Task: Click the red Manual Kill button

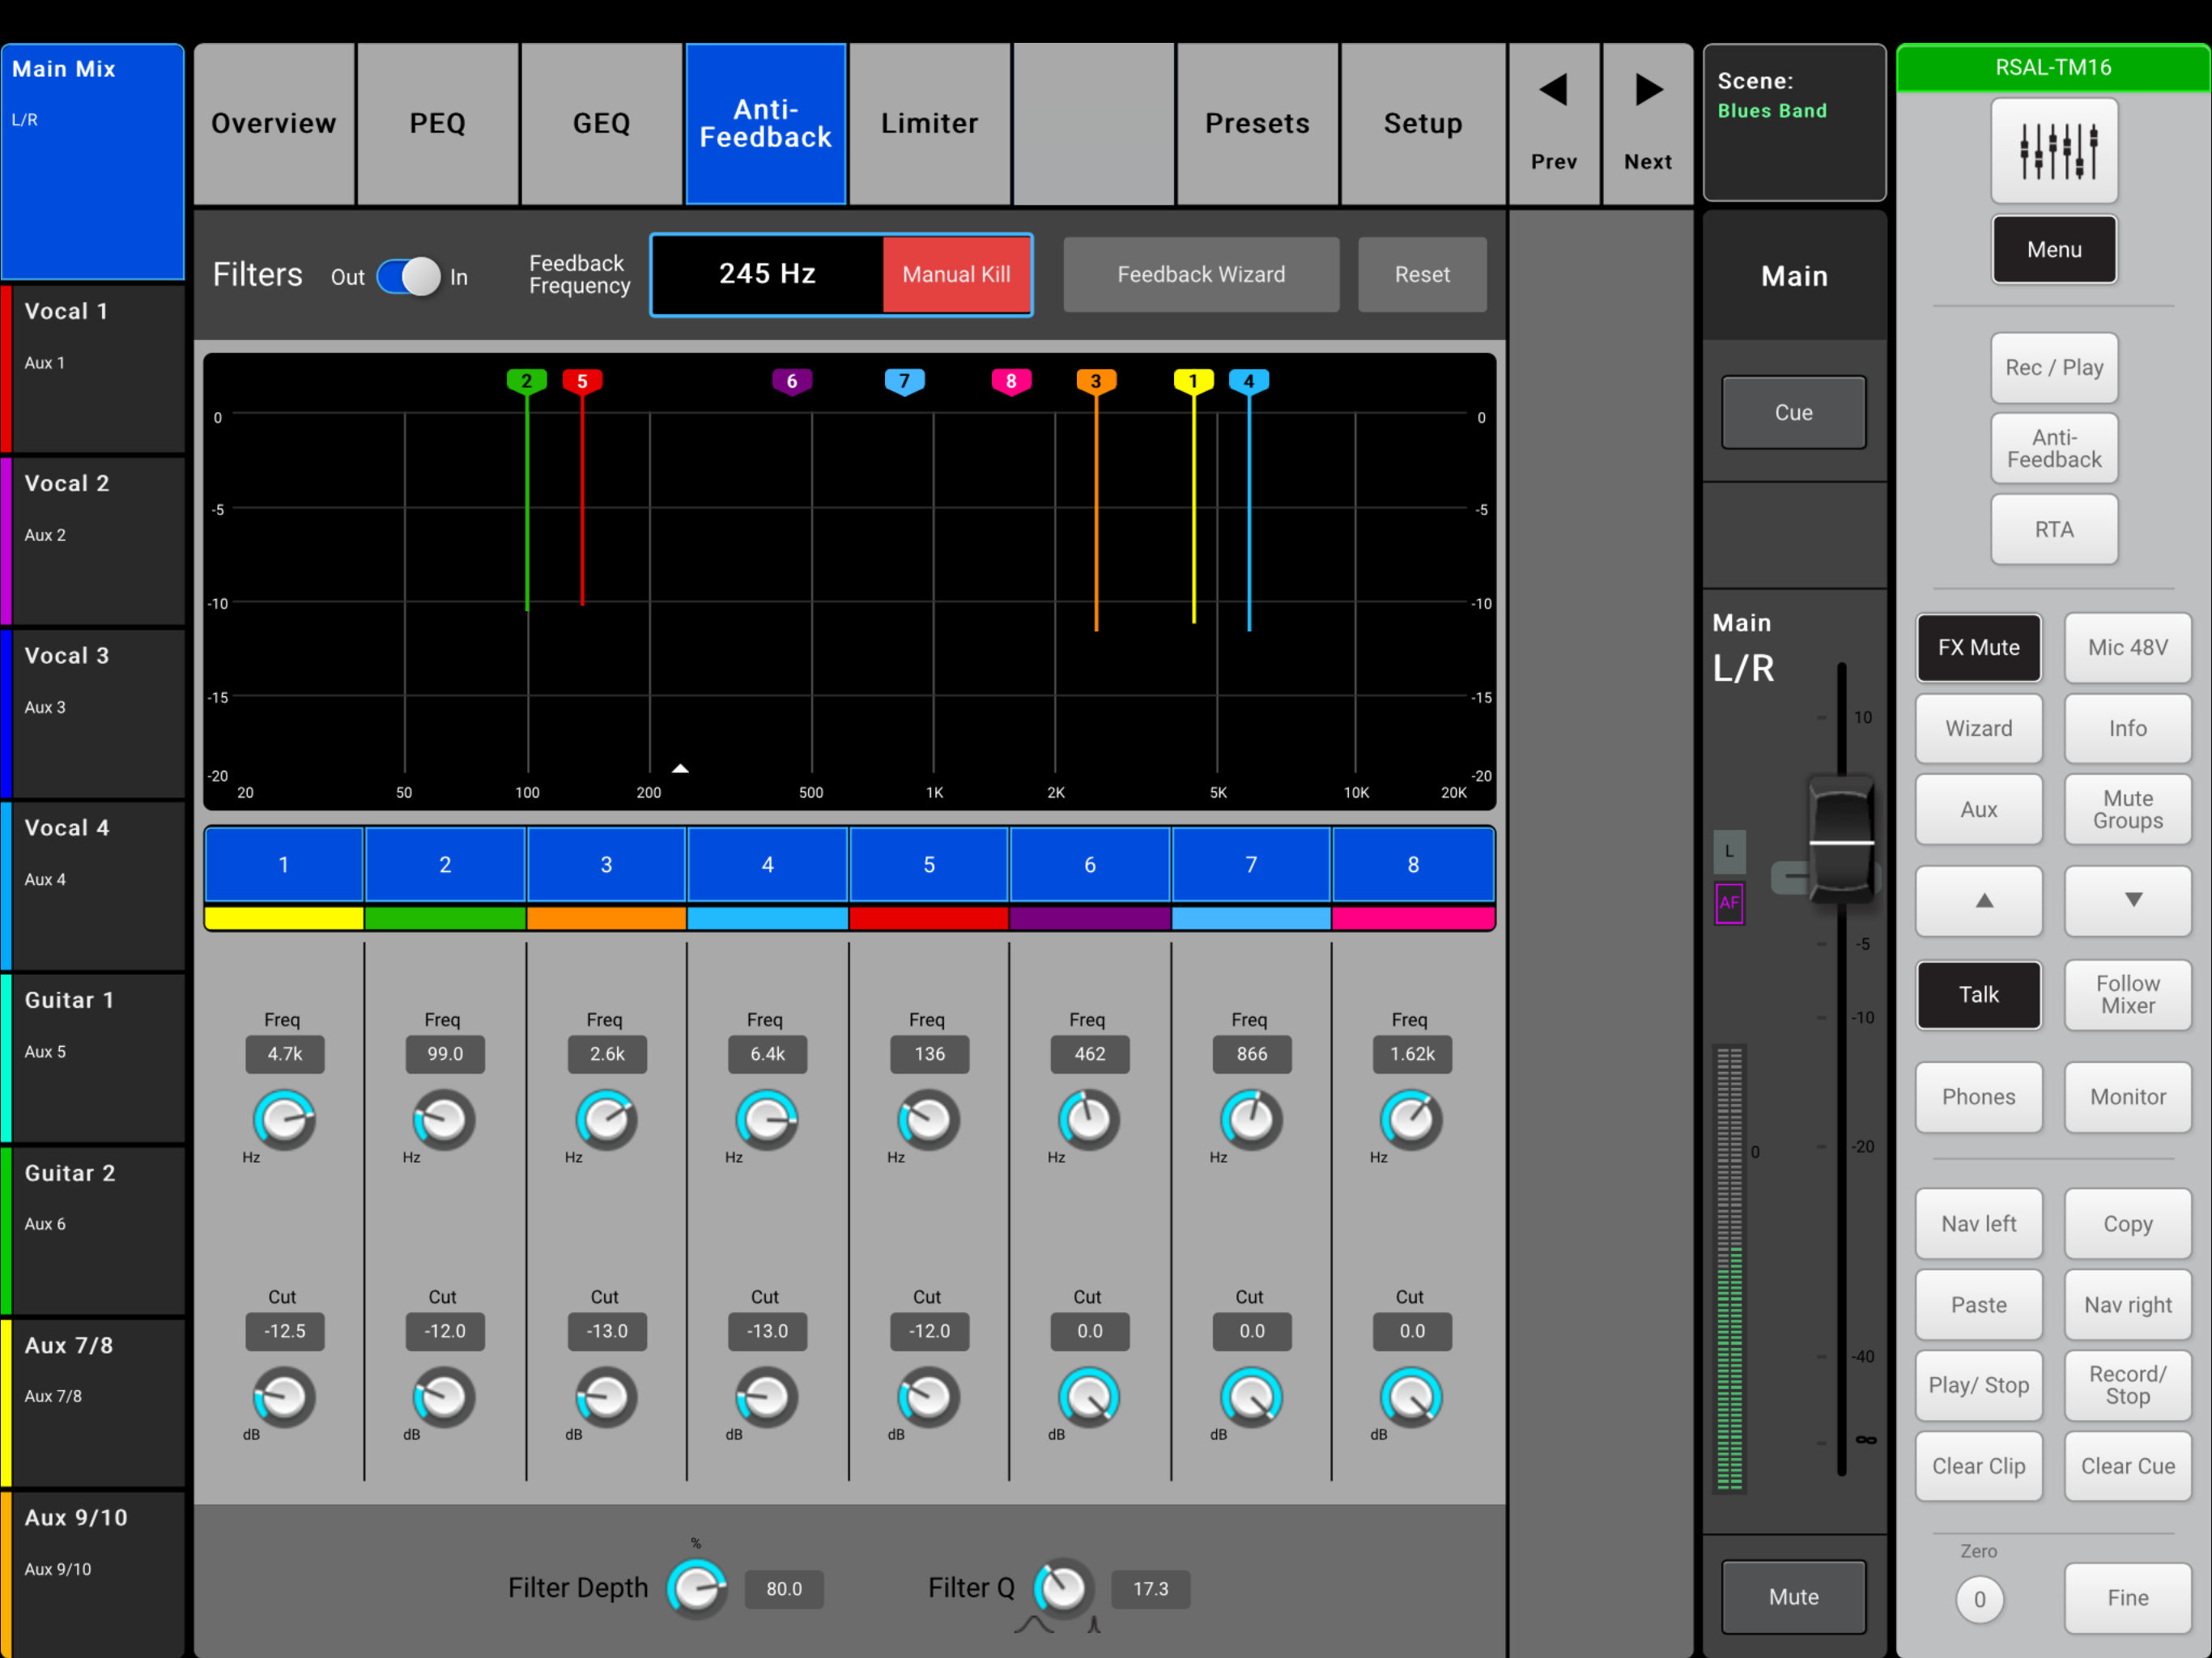Action: pos(956,275)
